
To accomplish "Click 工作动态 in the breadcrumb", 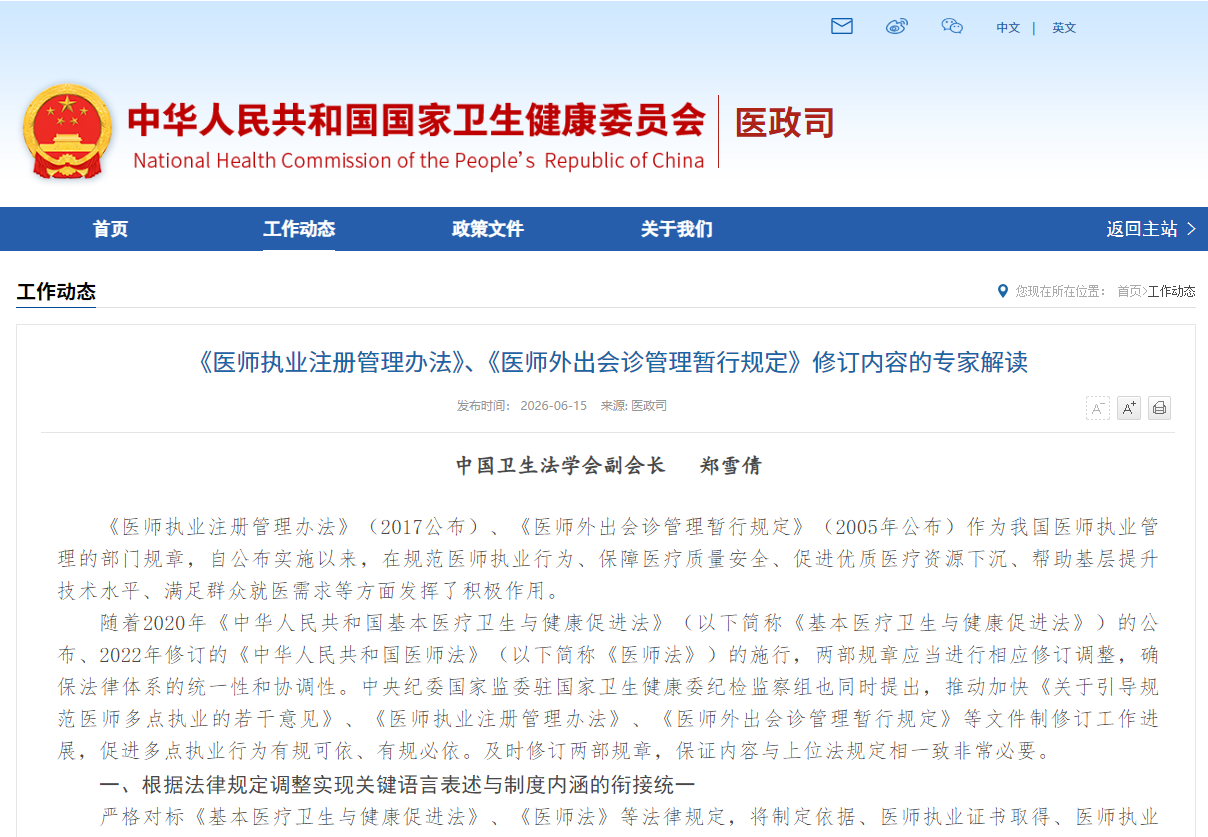I will click(1172, 291).
